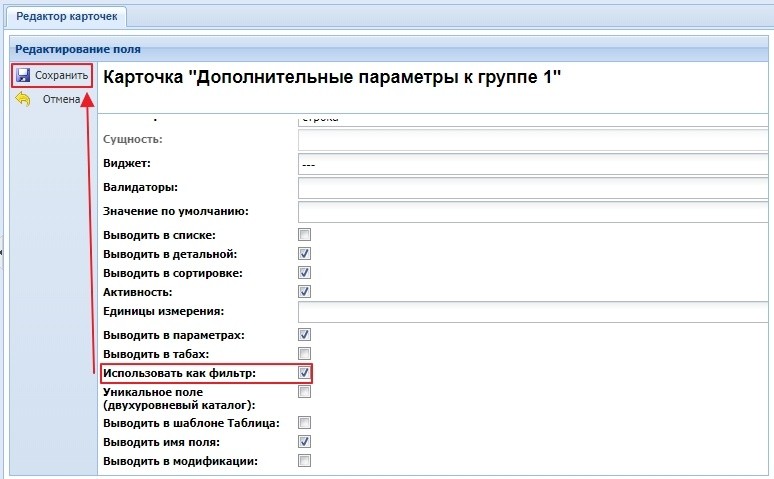Uncheck Выводить в параметрах checkbox
The height and width of the screenshot is (479, 774).
(305, 335)
